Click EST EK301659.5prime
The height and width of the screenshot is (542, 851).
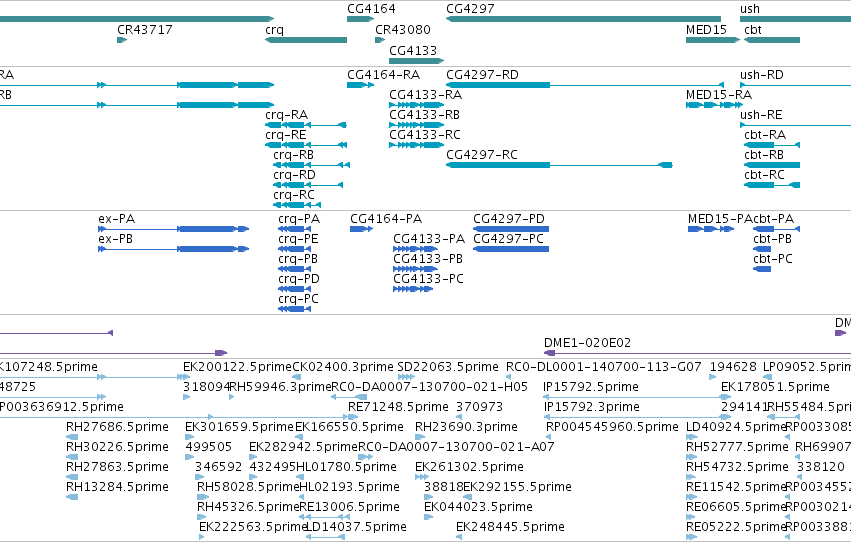tap(239, 427)
